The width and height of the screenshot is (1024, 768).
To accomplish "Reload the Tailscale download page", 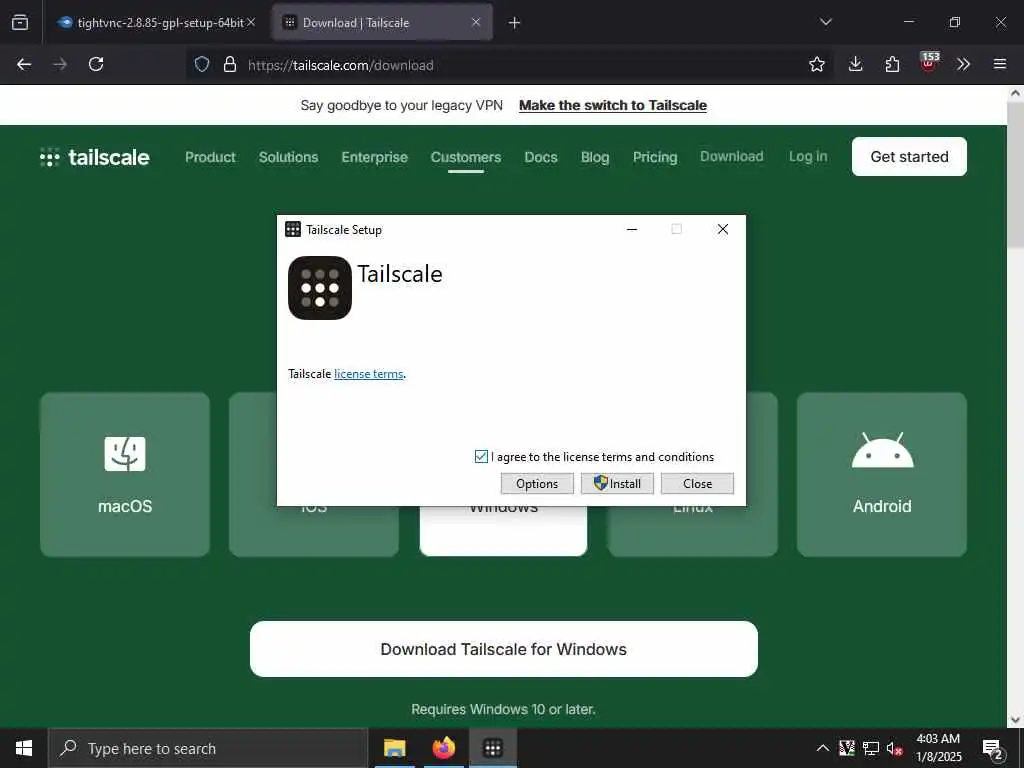I will tap(96, 64).
